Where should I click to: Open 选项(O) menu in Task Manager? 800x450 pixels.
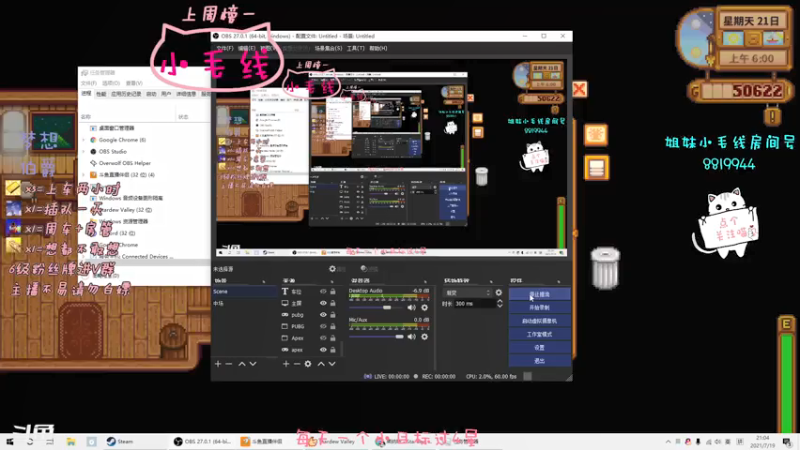click(x=111, y=83)
